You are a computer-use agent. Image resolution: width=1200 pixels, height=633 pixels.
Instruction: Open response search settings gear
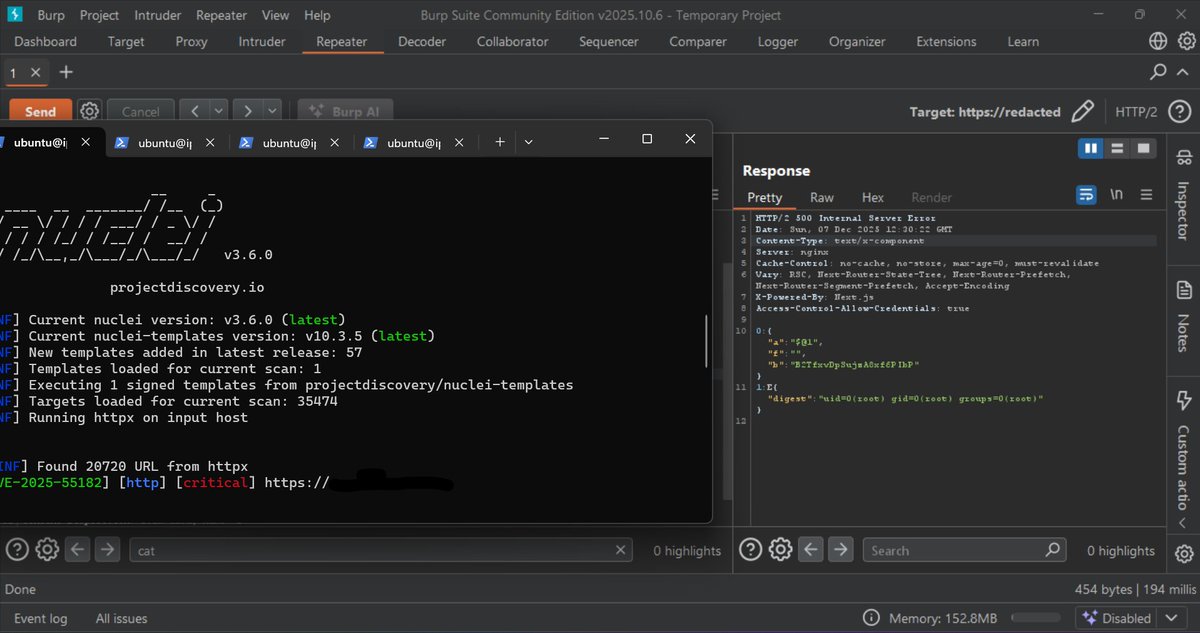click(x=781, y=549)
